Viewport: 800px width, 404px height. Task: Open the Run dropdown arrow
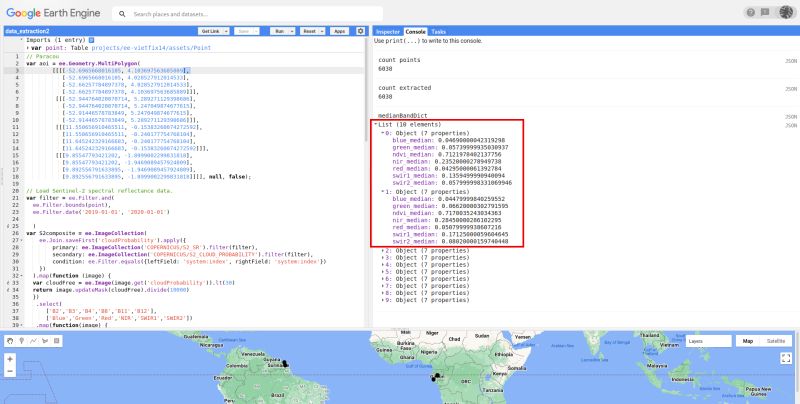pos(292,31)
